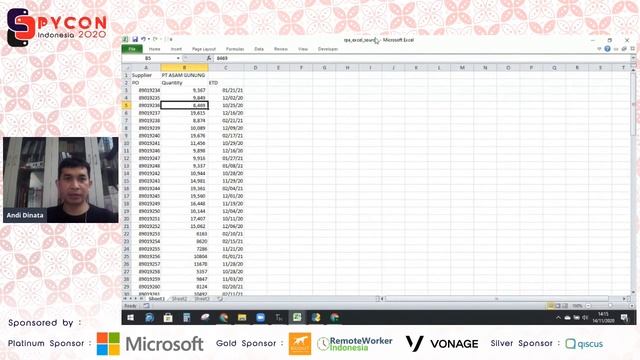640x360 pixels.
Task: Click the Undo arrow in the title bar
Action: [x=143, y=39]
